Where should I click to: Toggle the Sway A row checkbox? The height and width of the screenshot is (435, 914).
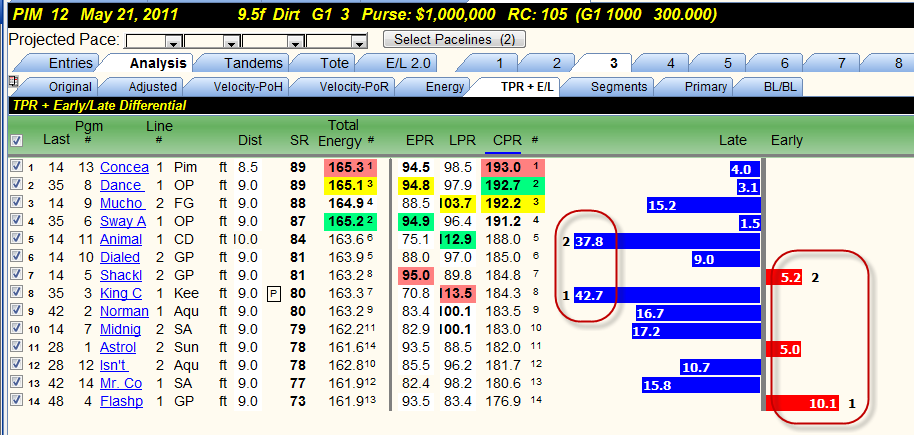(16, 220)
